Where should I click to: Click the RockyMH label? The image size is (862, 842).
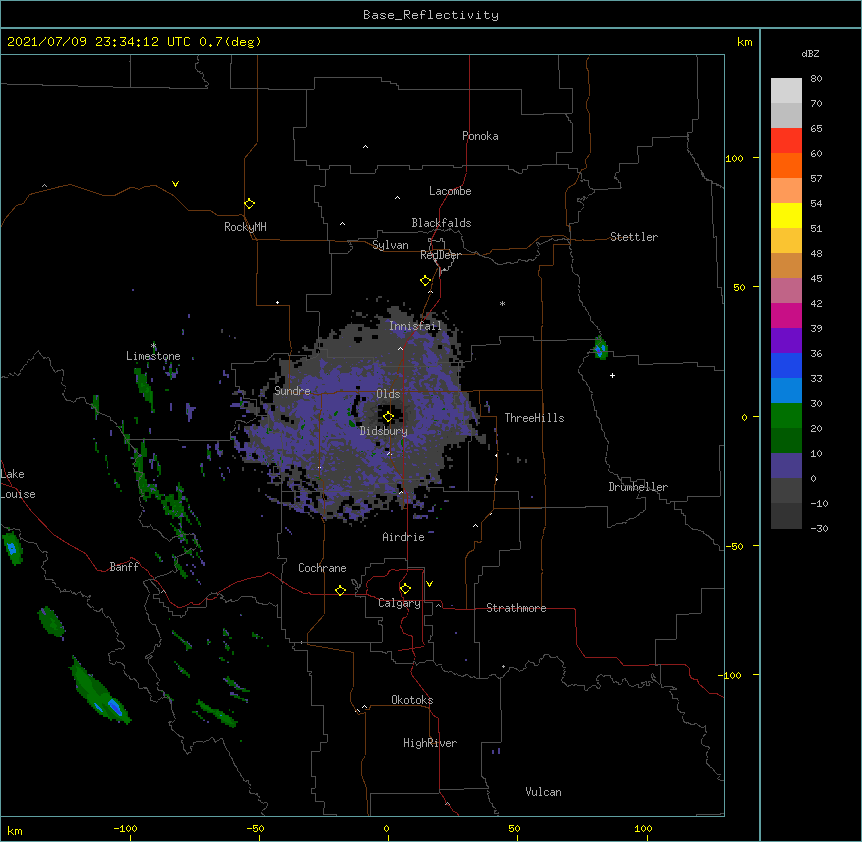coord(245,226)
